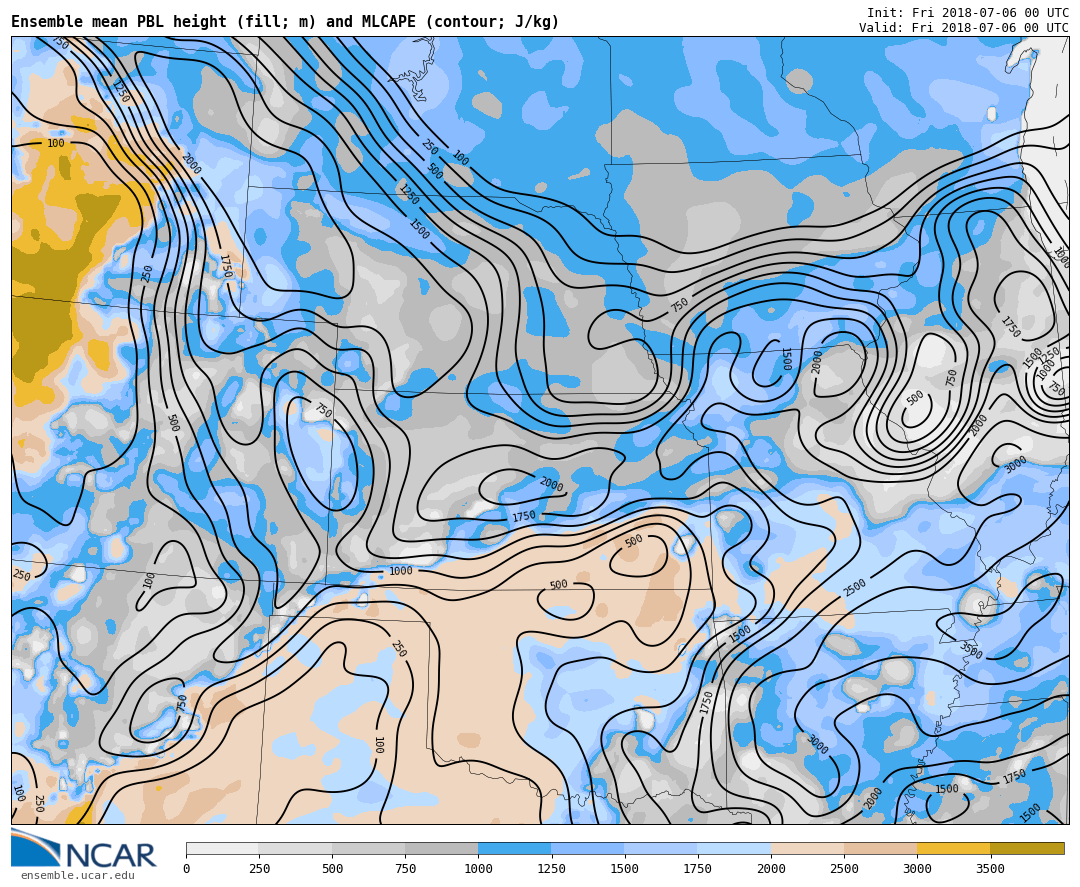The height and width of the screenshot is (887, 1080).
Task: Click the colorbar tick label 2000
Action: point(771,869)
